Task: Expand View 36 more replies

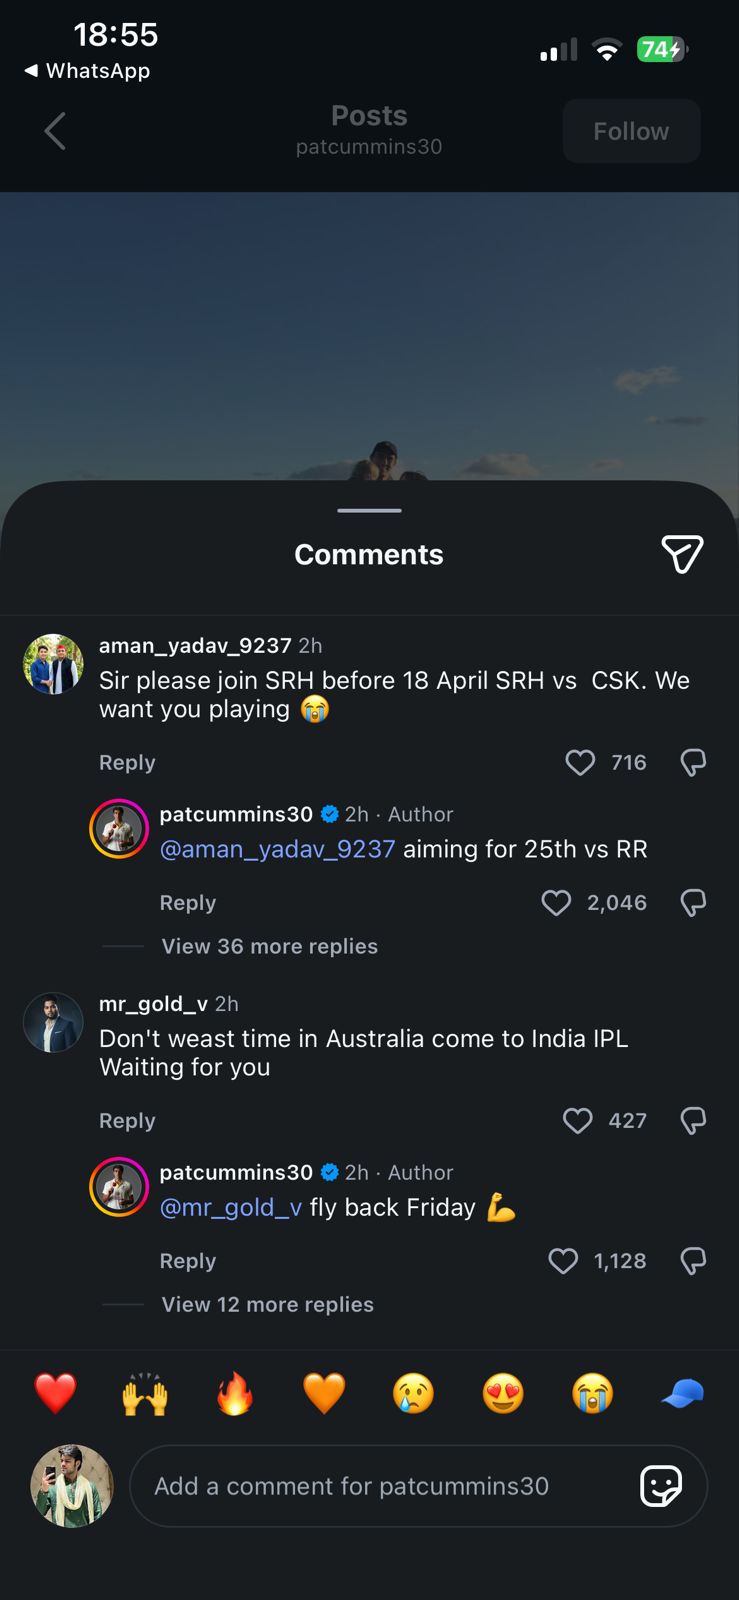Action: pos(269,947)
